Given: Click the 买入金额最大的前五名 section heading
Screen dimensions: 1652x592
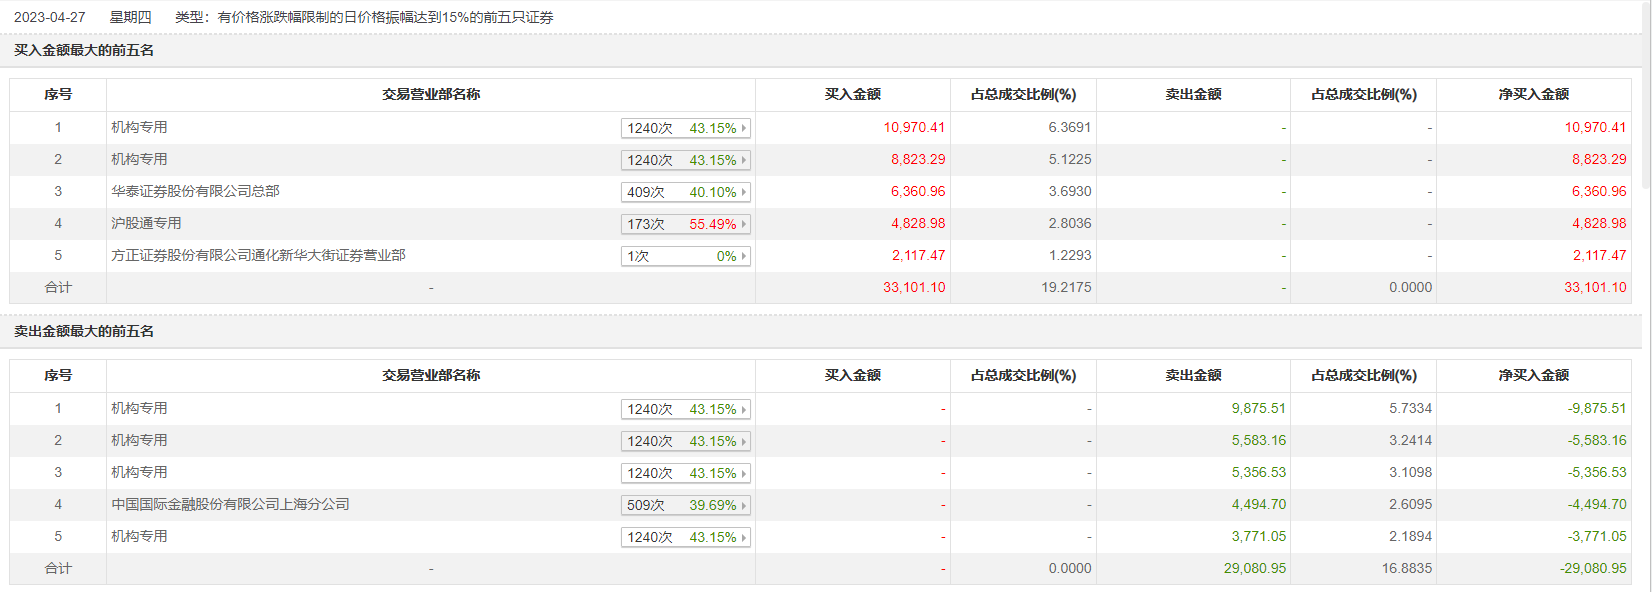Looking at the screenshot, I should point(84,50).
